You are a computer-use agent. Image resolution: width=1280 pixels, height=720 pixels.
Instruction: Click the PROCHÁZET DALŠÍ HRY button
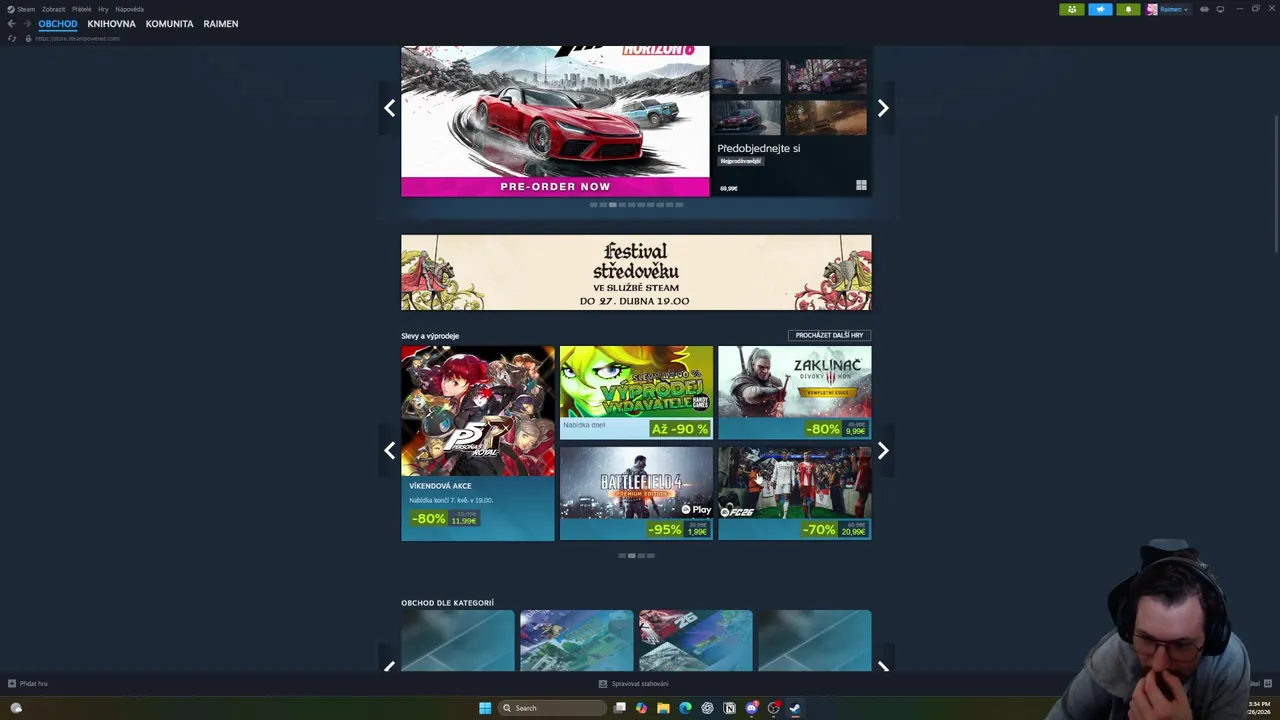(x=829, y=335)
